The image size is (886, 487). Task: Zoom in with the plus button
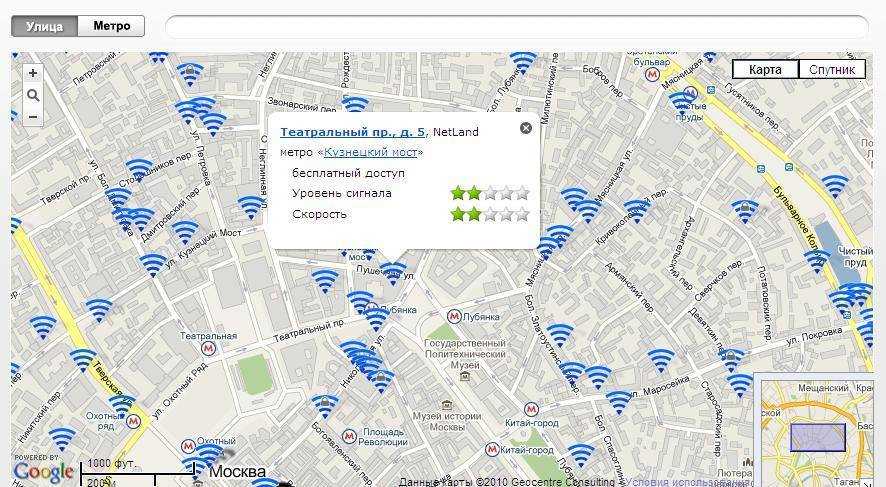tap(33, 73)
